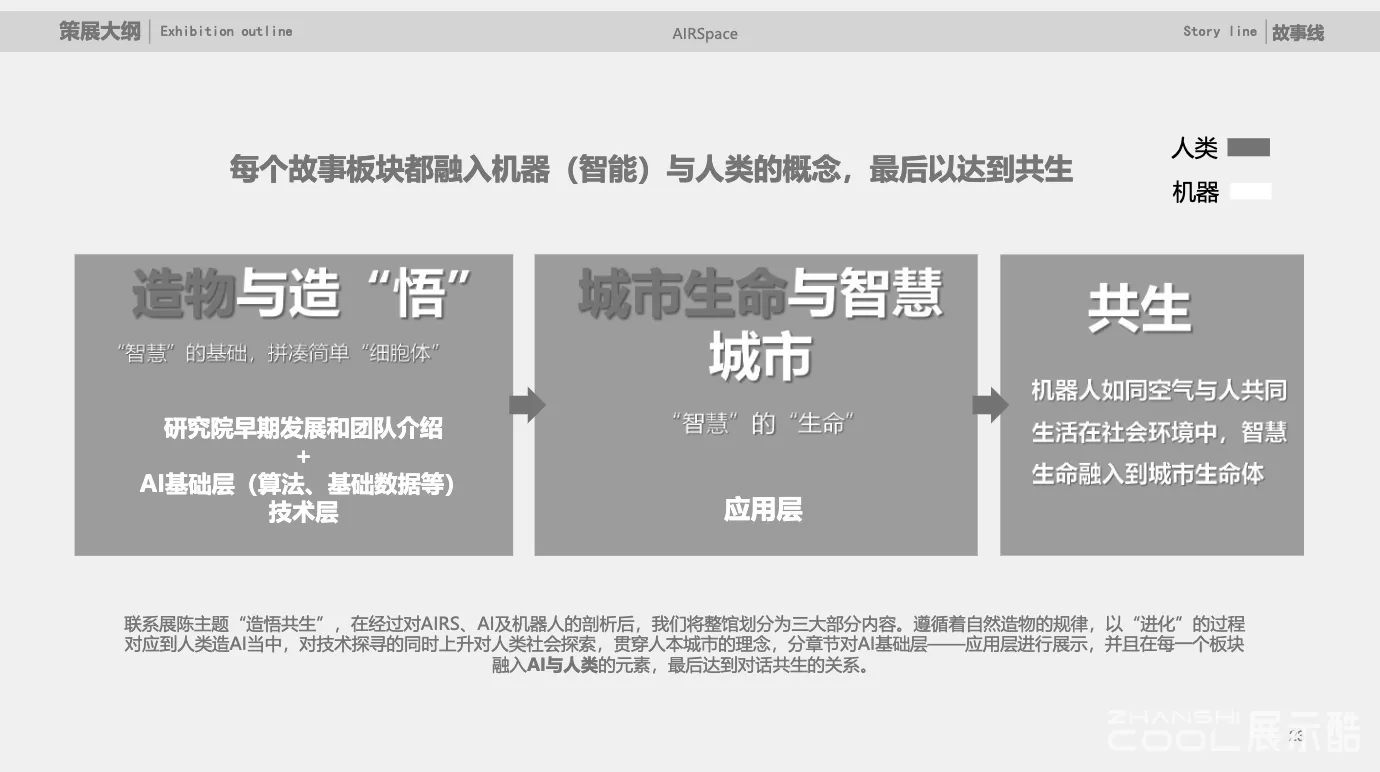This screenshot has width=1380, height=772.
Task: Click the subtitle “智慧”的基础，拼凑简单“细胞体”
Action: (279, 353)
